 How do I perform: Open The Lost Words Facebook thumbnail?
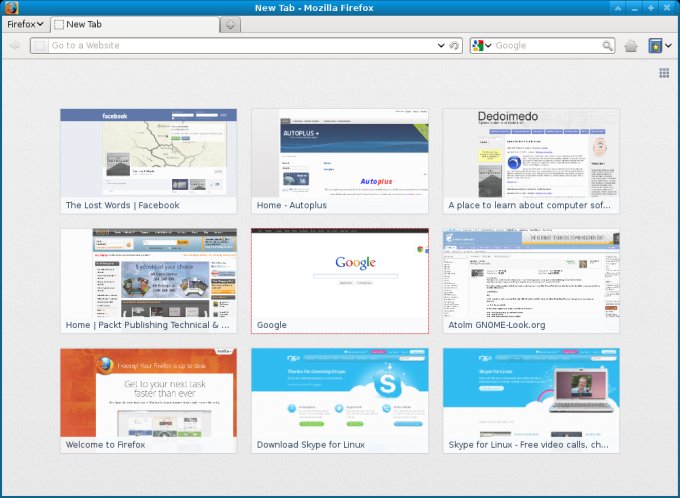click(148, 161)
